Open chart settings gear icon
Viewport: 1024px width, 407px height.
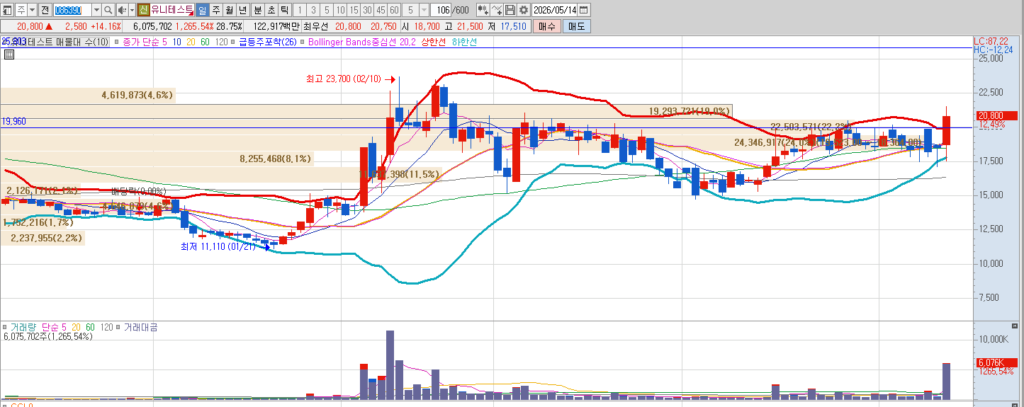[523, 10]
